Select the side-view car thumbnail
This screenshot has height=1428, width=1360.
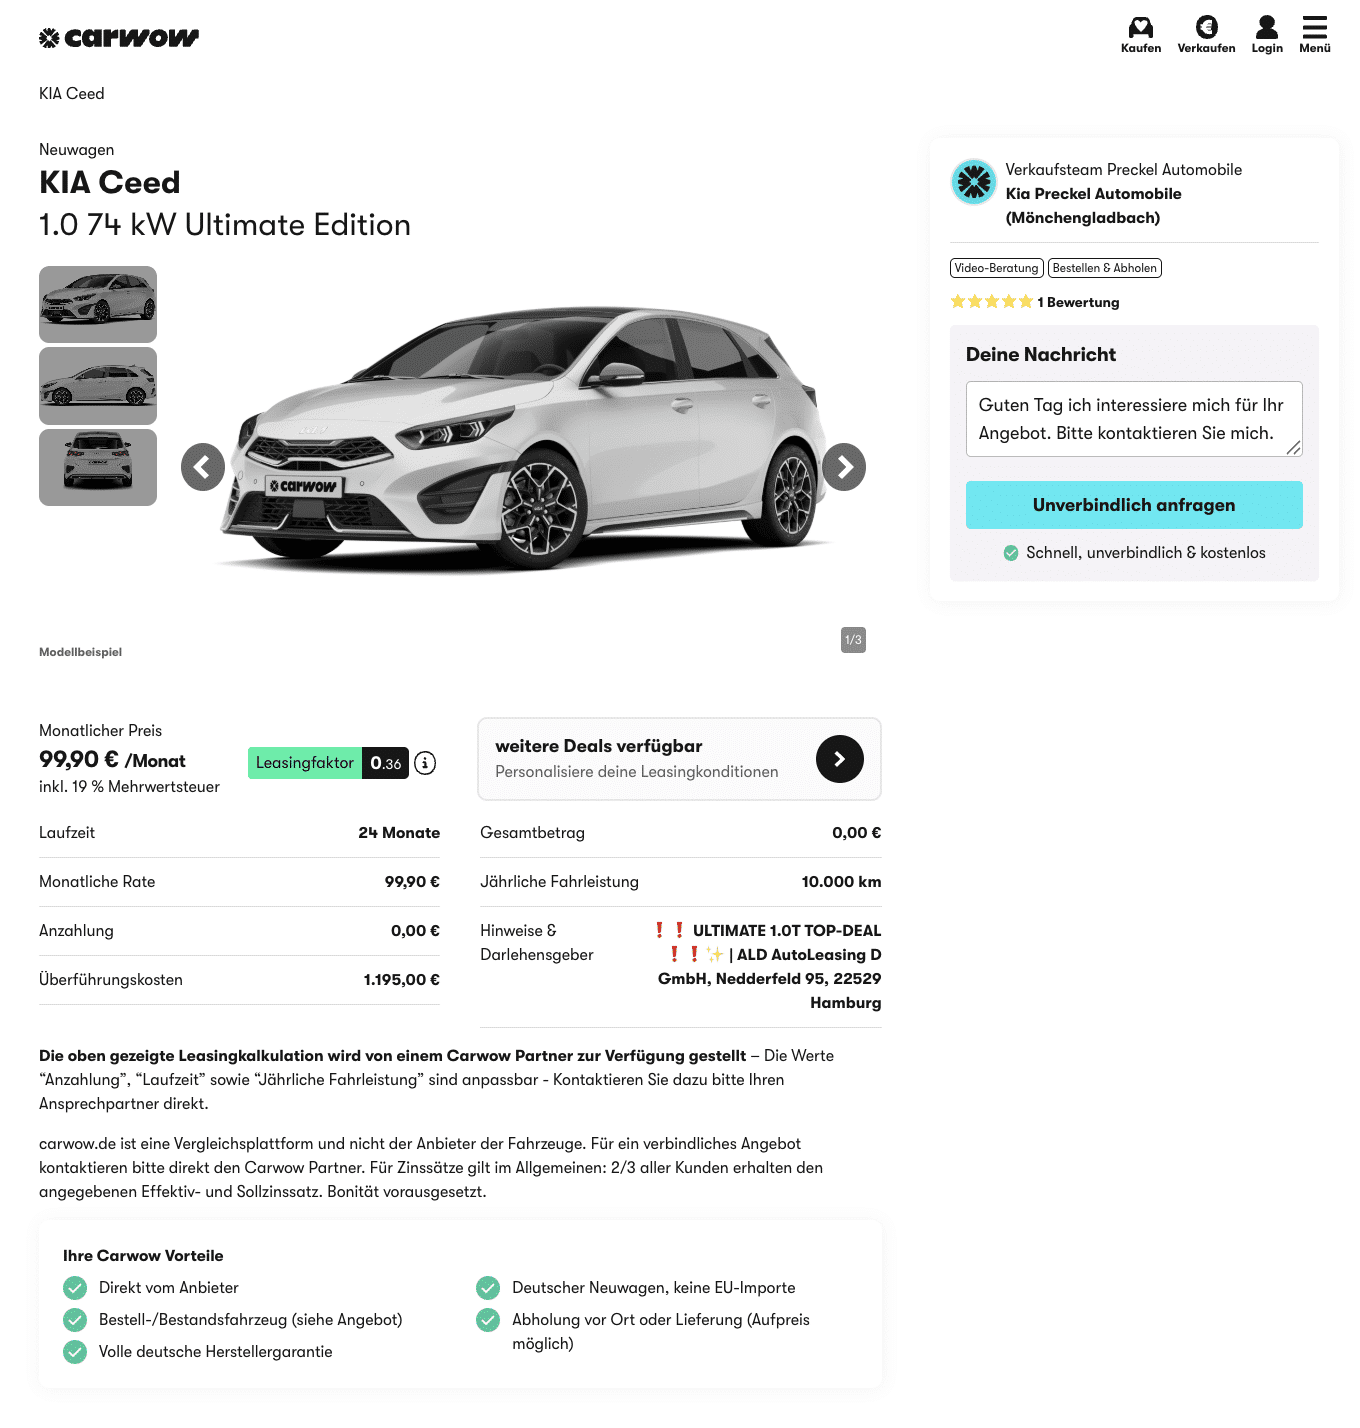click(98, 386)
